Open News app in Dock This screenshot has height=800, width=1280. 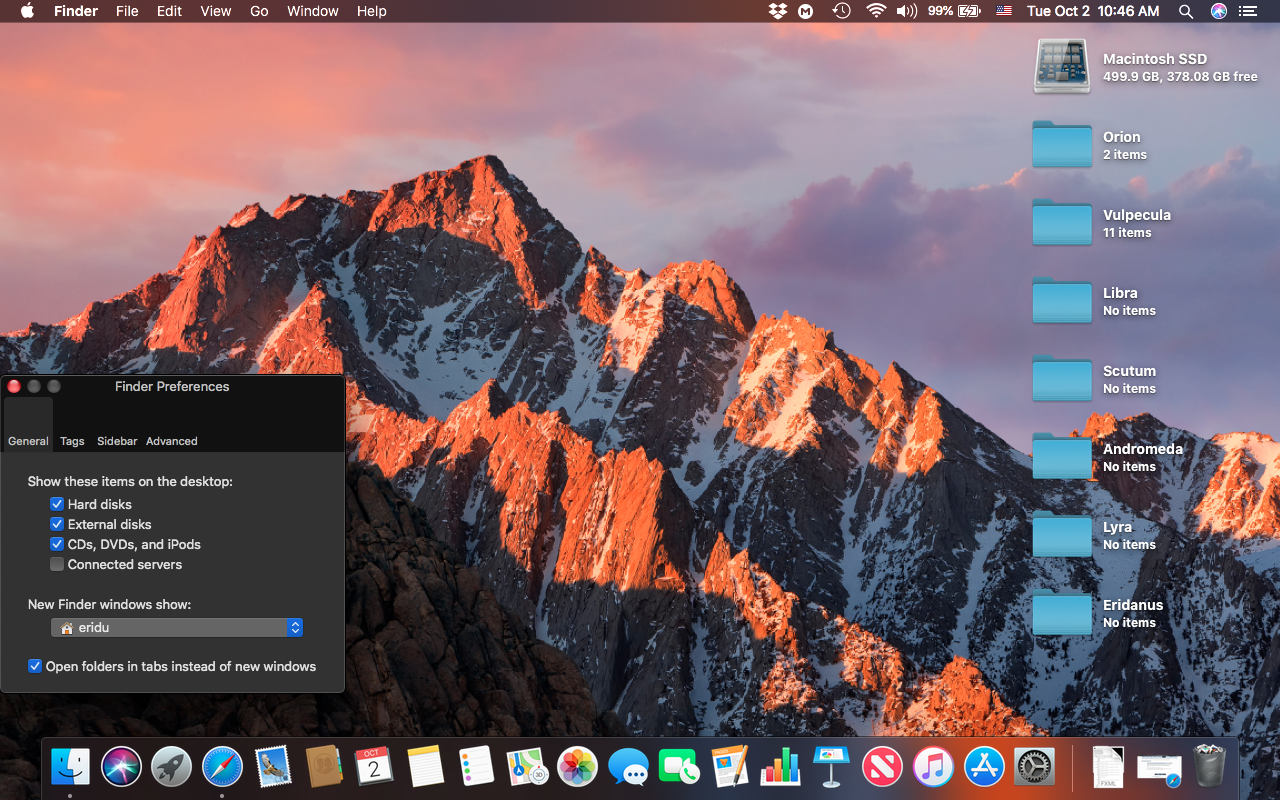pos(882,767)
